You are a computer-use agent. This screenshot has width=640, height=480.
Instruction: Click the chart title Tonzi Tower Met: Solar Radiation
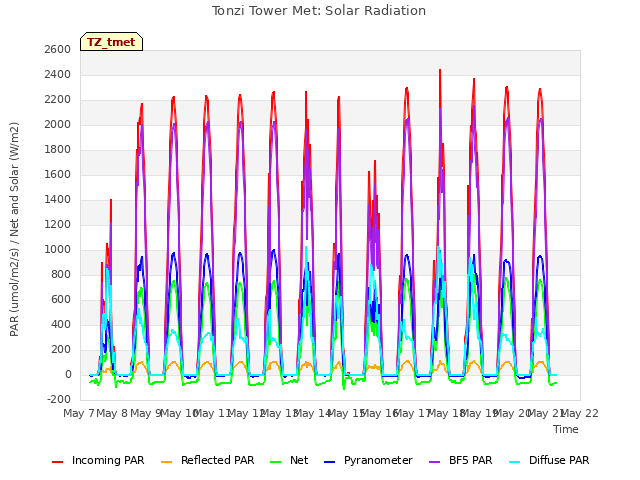click(319, 11)
